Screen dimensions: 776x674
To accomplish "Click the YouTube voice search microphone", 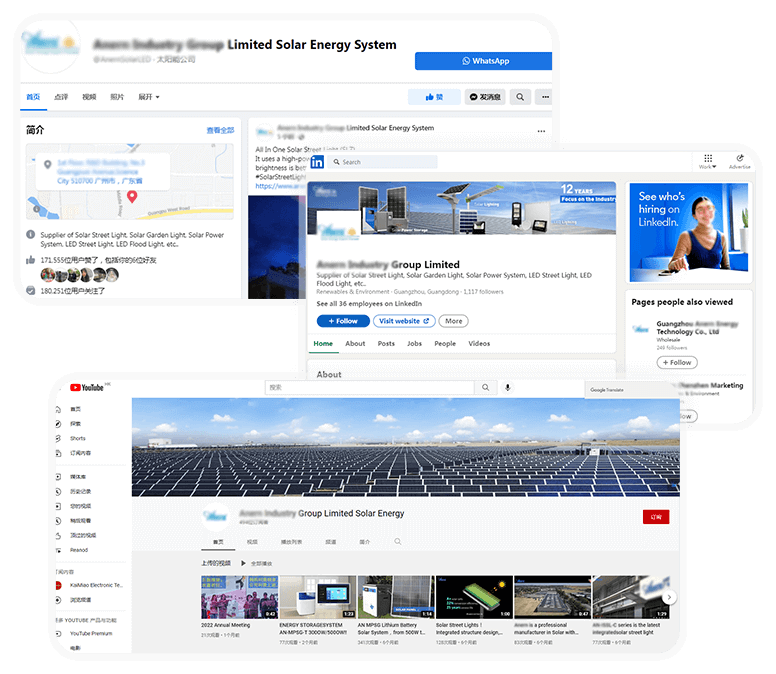I will 508,387.
